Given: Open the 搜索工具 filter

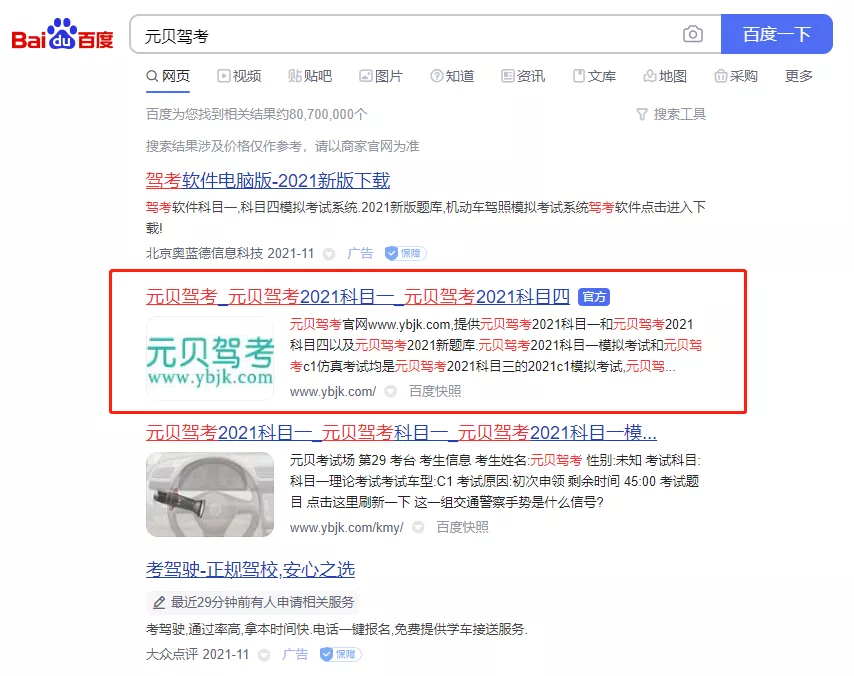Looking at the screenshot, I should pos(671,114).
